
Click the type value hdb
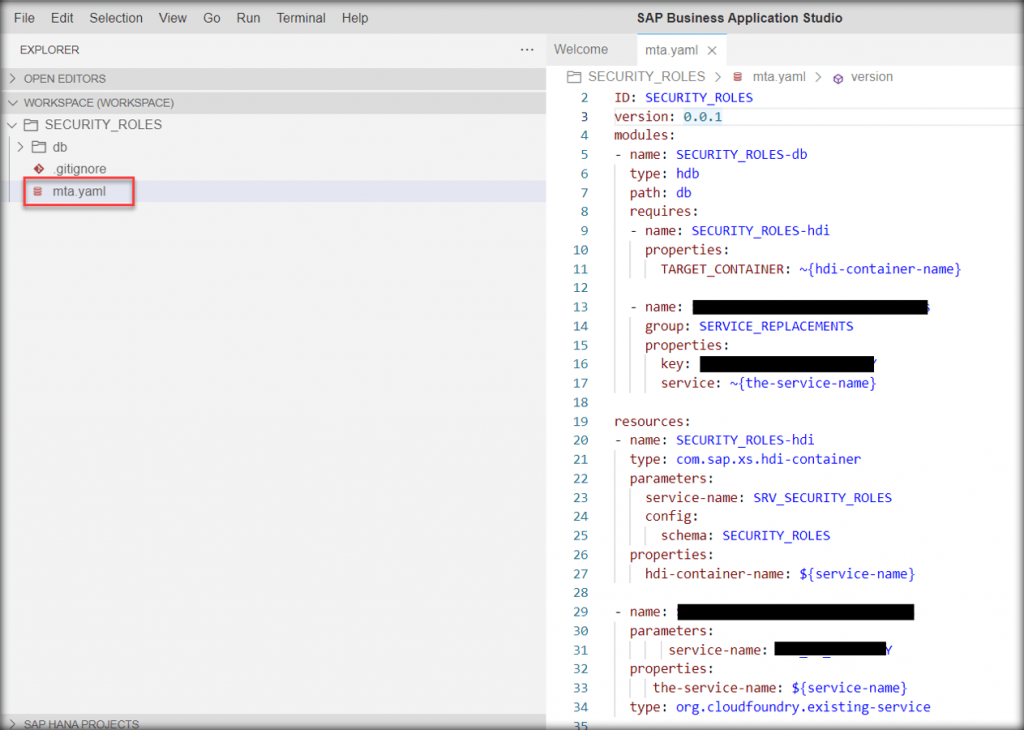(688, 174)
